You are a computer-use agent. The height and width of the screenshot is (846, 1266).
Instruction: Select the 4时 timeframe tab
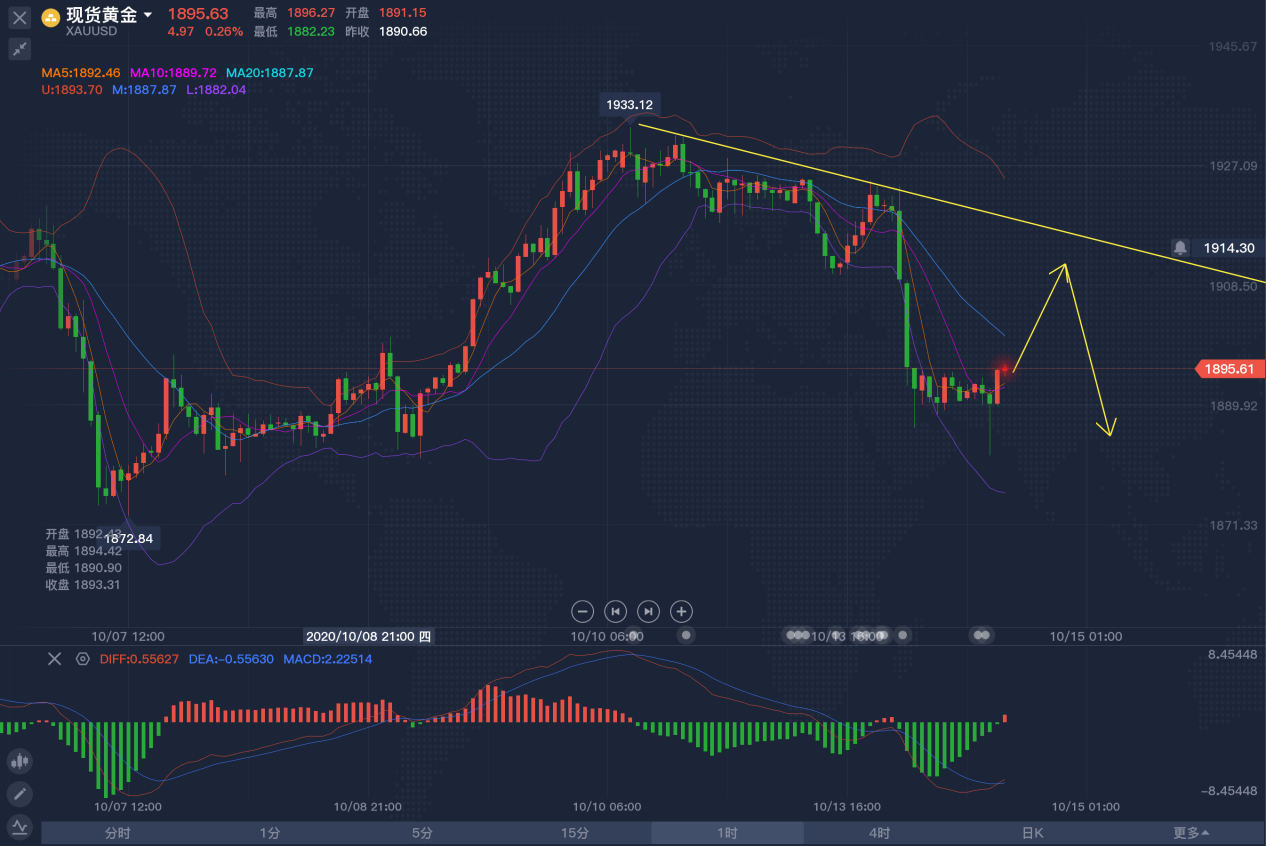(x=879, y=833)
